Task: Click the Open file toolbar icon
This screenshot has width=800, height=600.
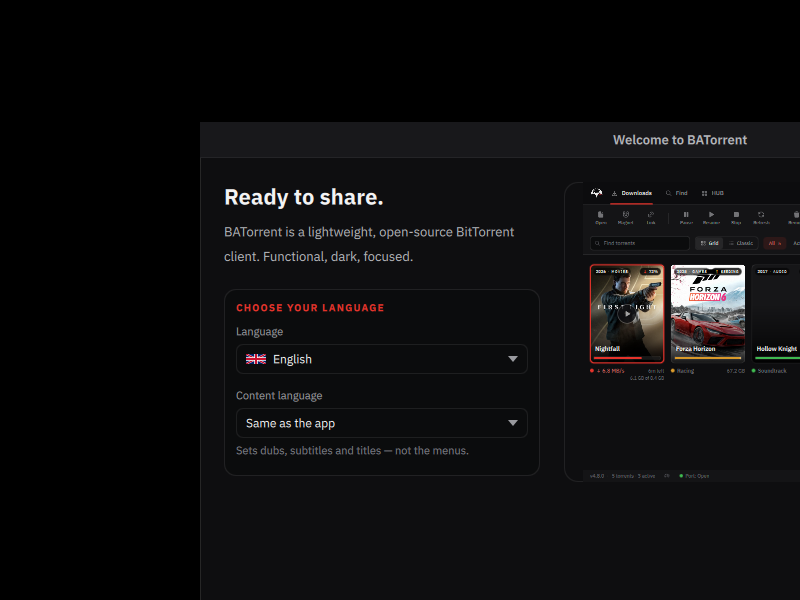Action: click(601, 218)
